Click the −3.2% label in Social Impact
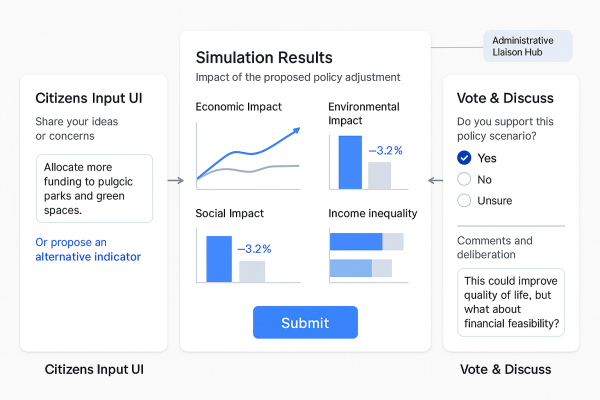Image resolution: width=600 pixels, height=400 pixels. [254, 248]
